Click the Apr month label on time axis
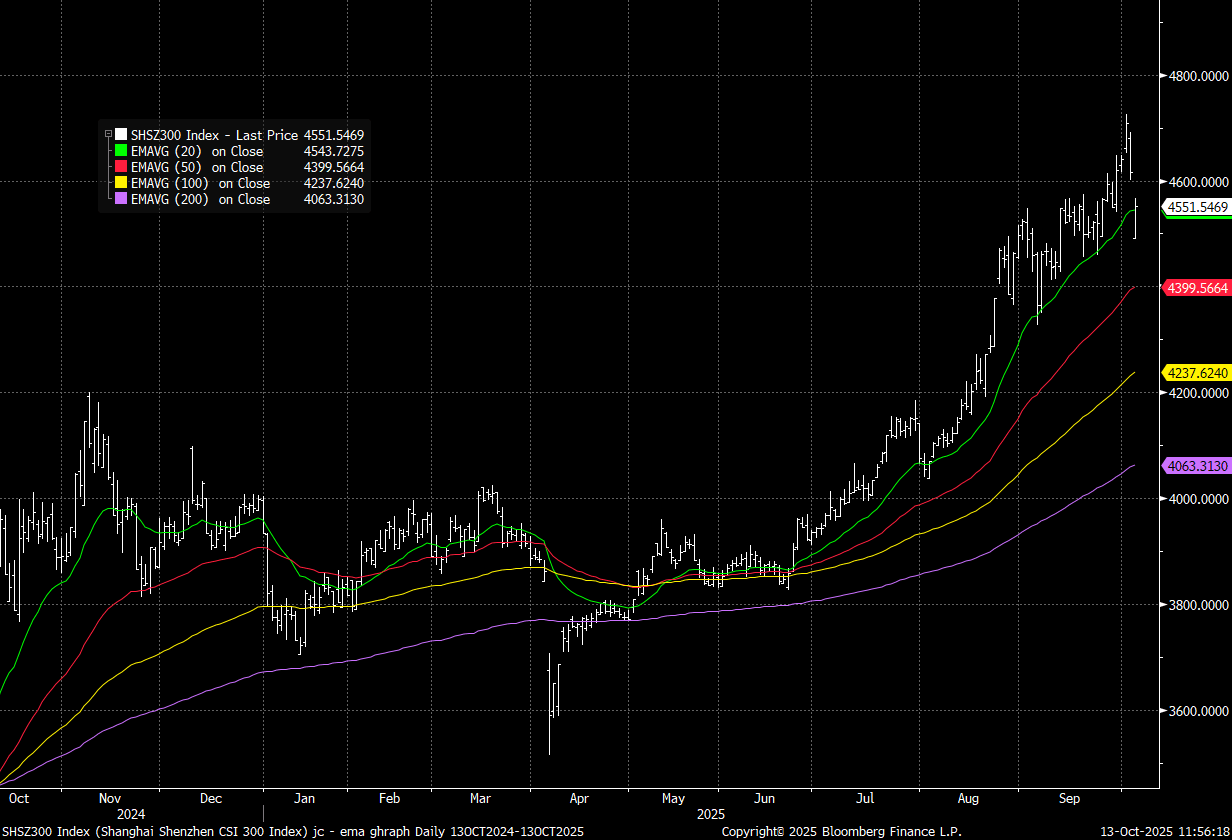The height and width of the screenshot is (840, 1232). [580, 799]
